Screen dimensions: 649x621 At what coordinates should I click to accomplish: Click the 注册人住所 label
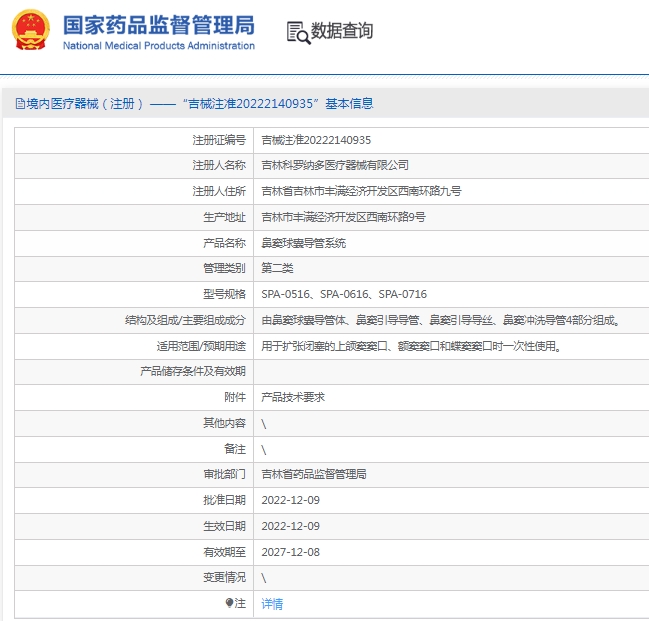219,191
